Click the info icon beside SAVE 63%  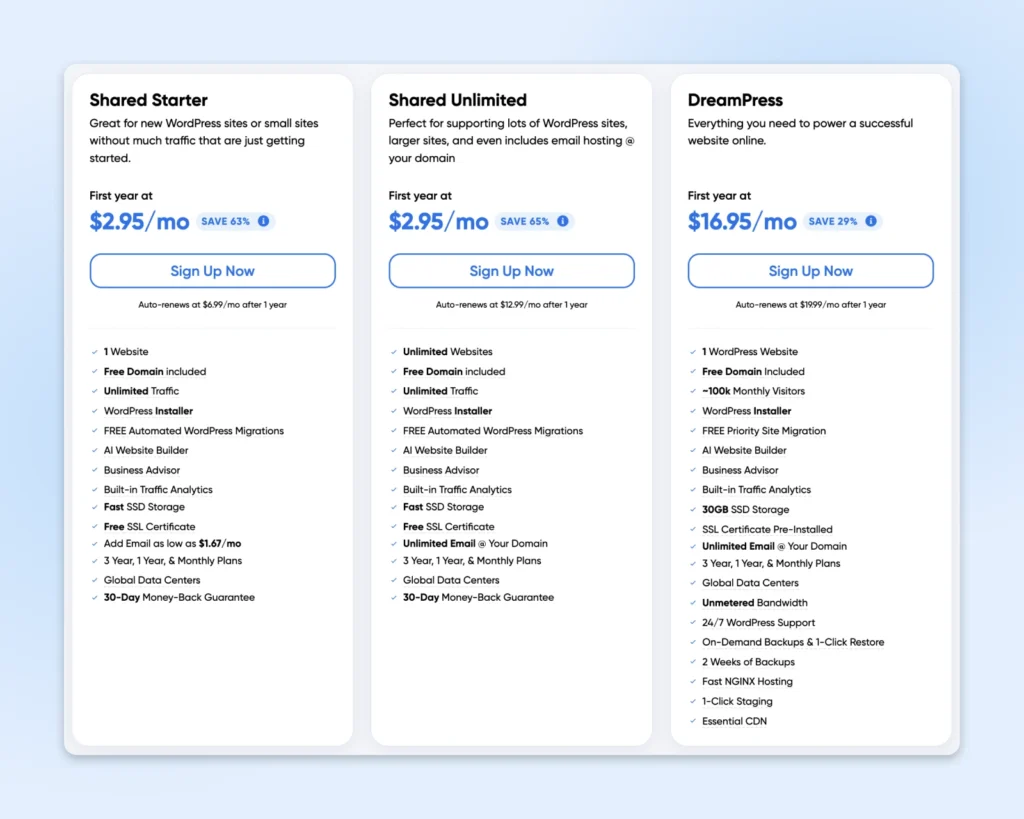point(264,221)
